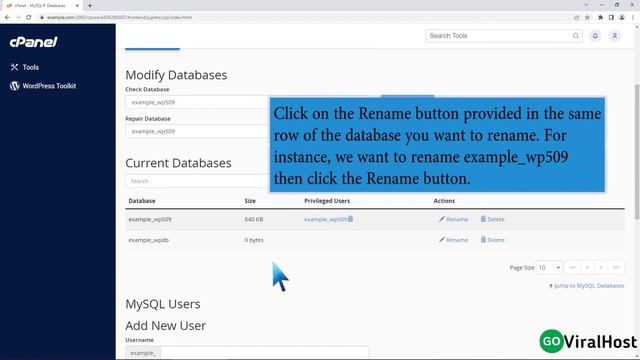The height and width of the screenshot is (360, 640).
Task: Click the 0 bytes size cell
Action: click(254, 240)
